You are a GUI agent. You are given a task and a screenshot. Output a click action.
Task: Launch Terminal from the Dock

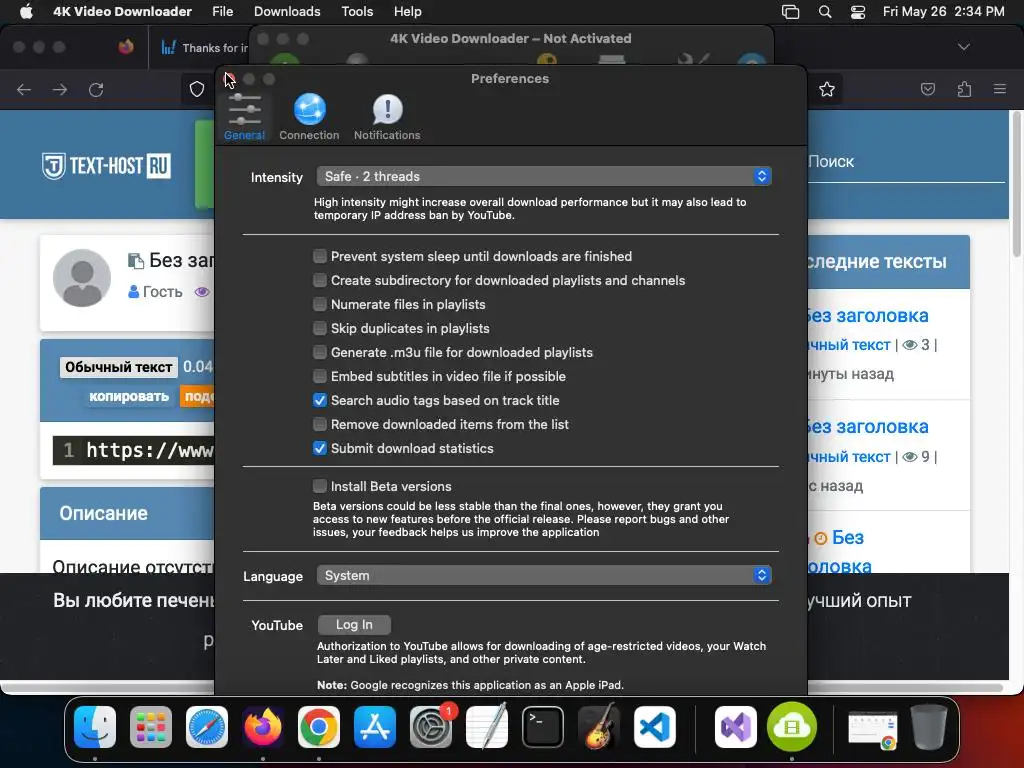[x=542, y=727]
